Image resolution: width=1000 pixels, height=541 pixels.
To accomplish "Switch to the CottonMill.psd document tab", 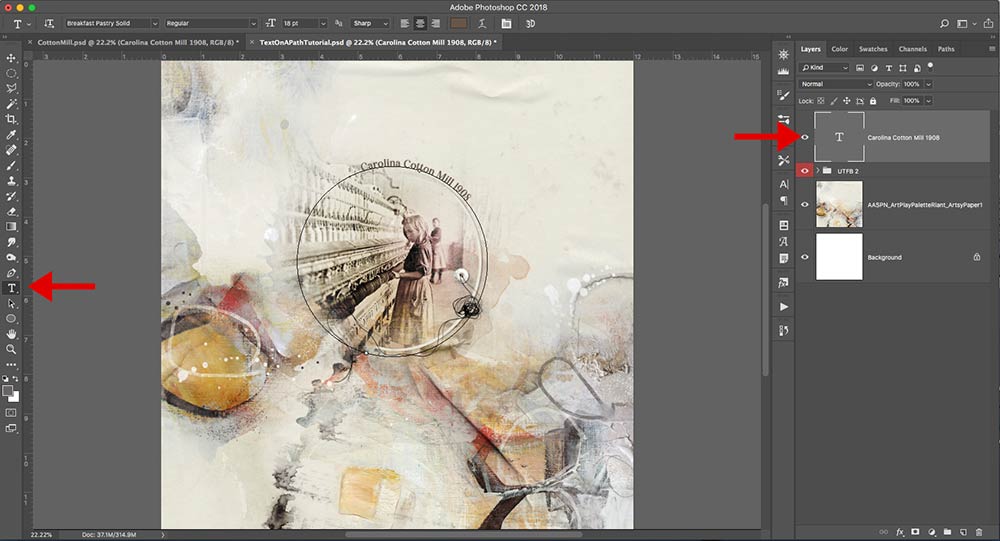I will tap(138, 42).
